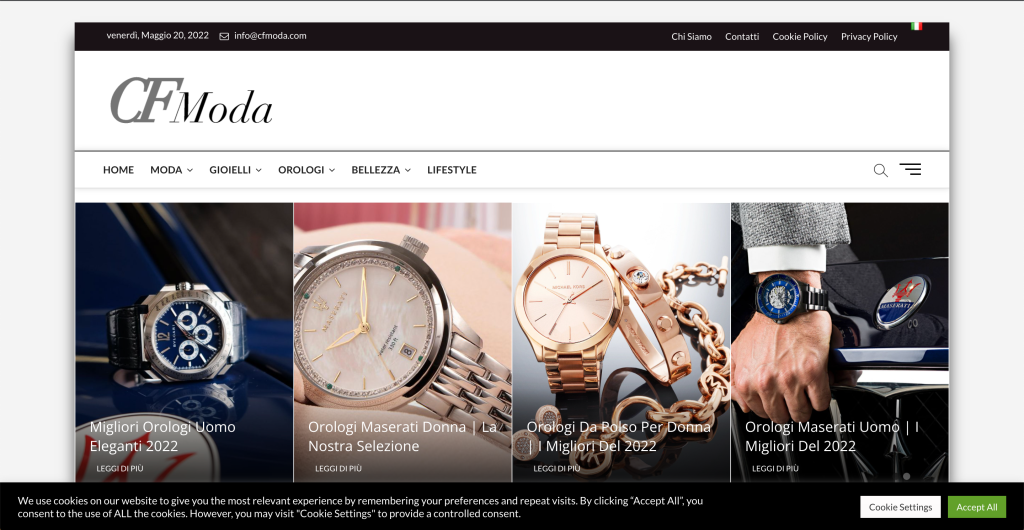Open the hamburger sidebar menu icon
Image resolution: width=1024 pixels, height=530 pixels.
[910, 170]
